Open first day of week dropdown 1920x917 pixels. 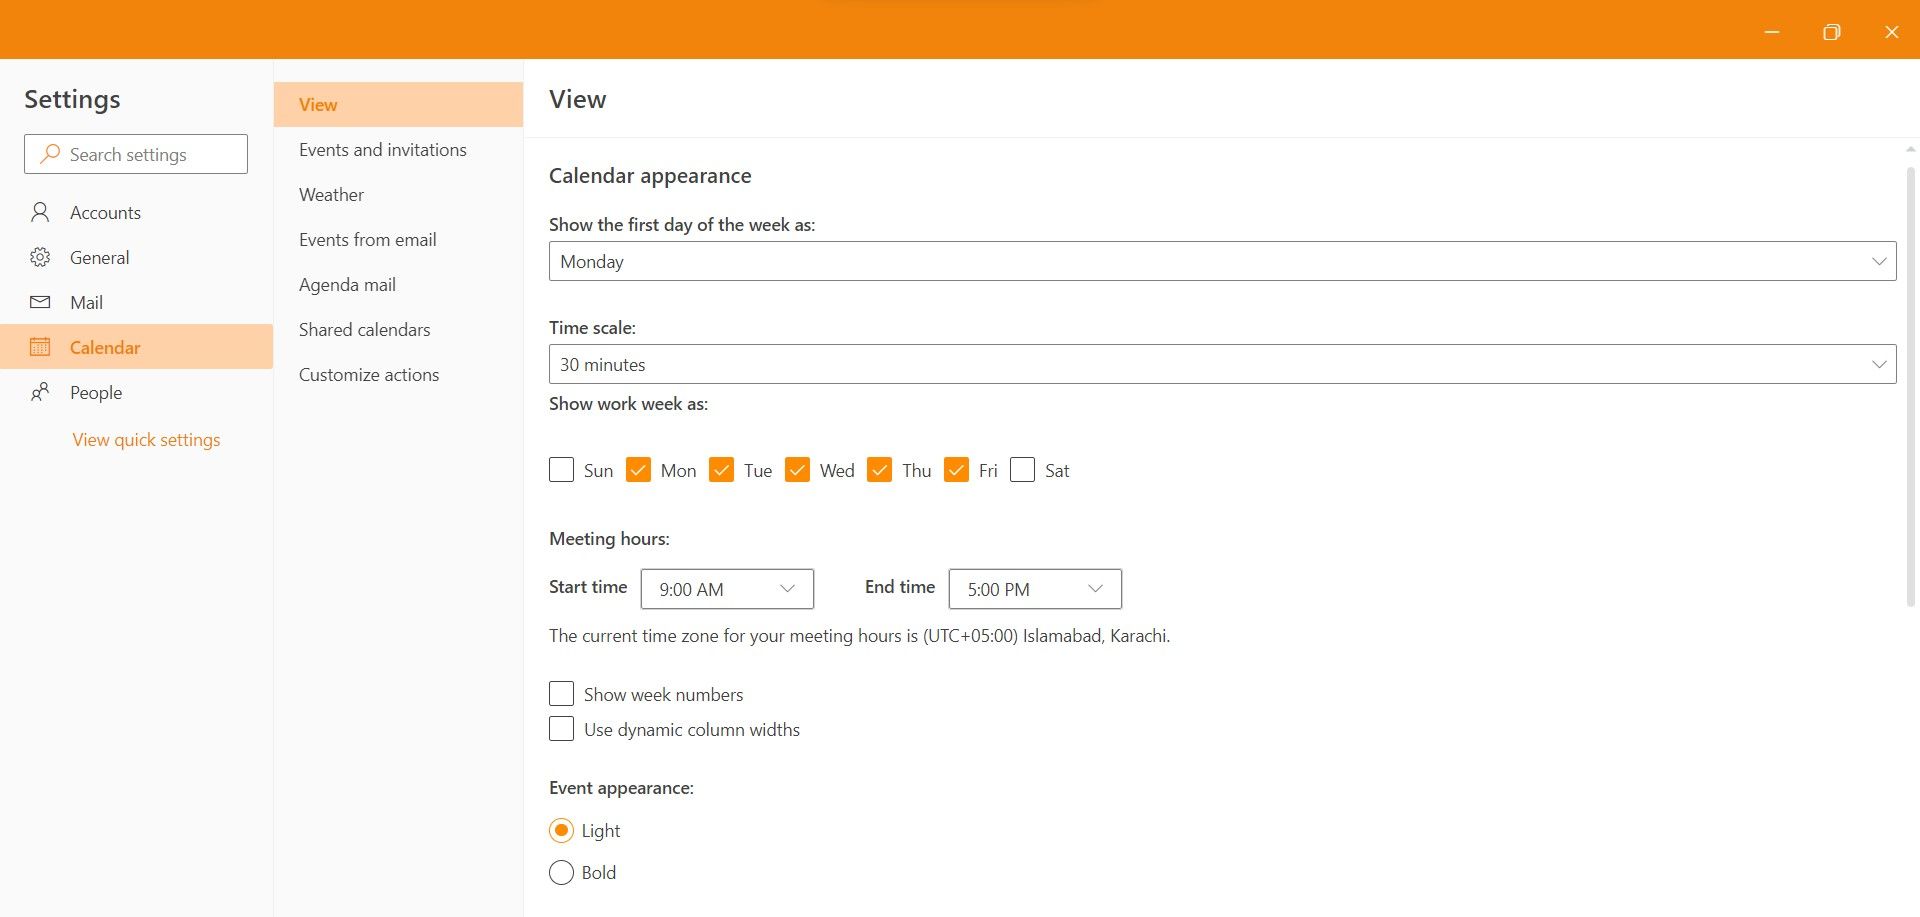click(1222, 261)
